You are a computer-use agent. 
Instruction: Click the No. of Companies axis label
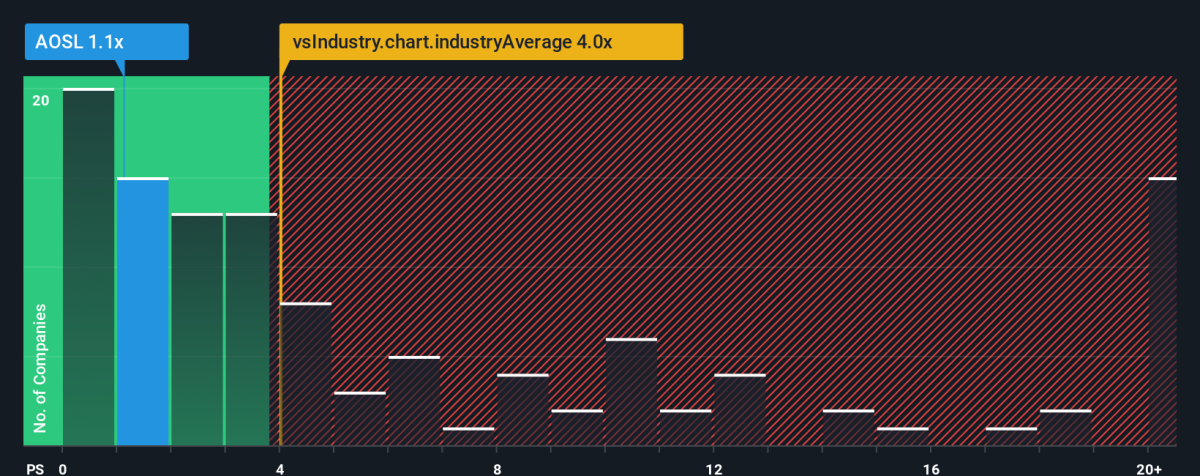tap(41, 370)
